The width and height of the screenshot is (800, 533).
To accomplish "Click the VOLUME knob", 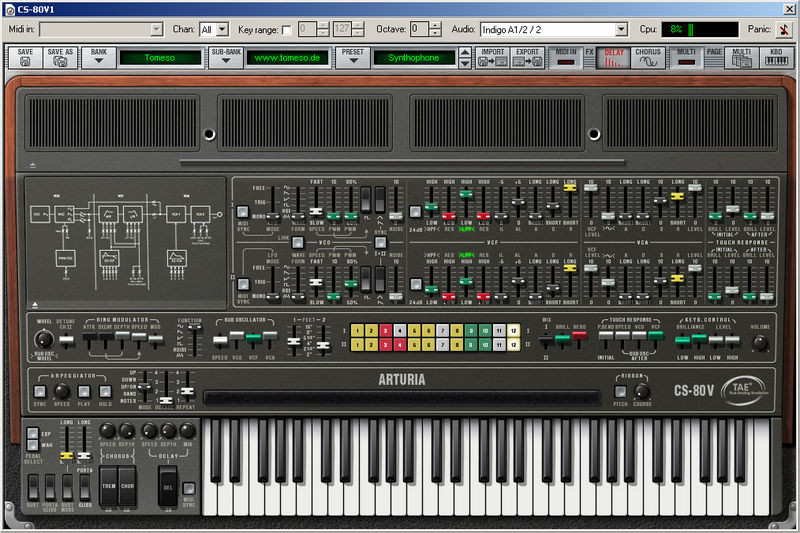I will pos(760,342).
